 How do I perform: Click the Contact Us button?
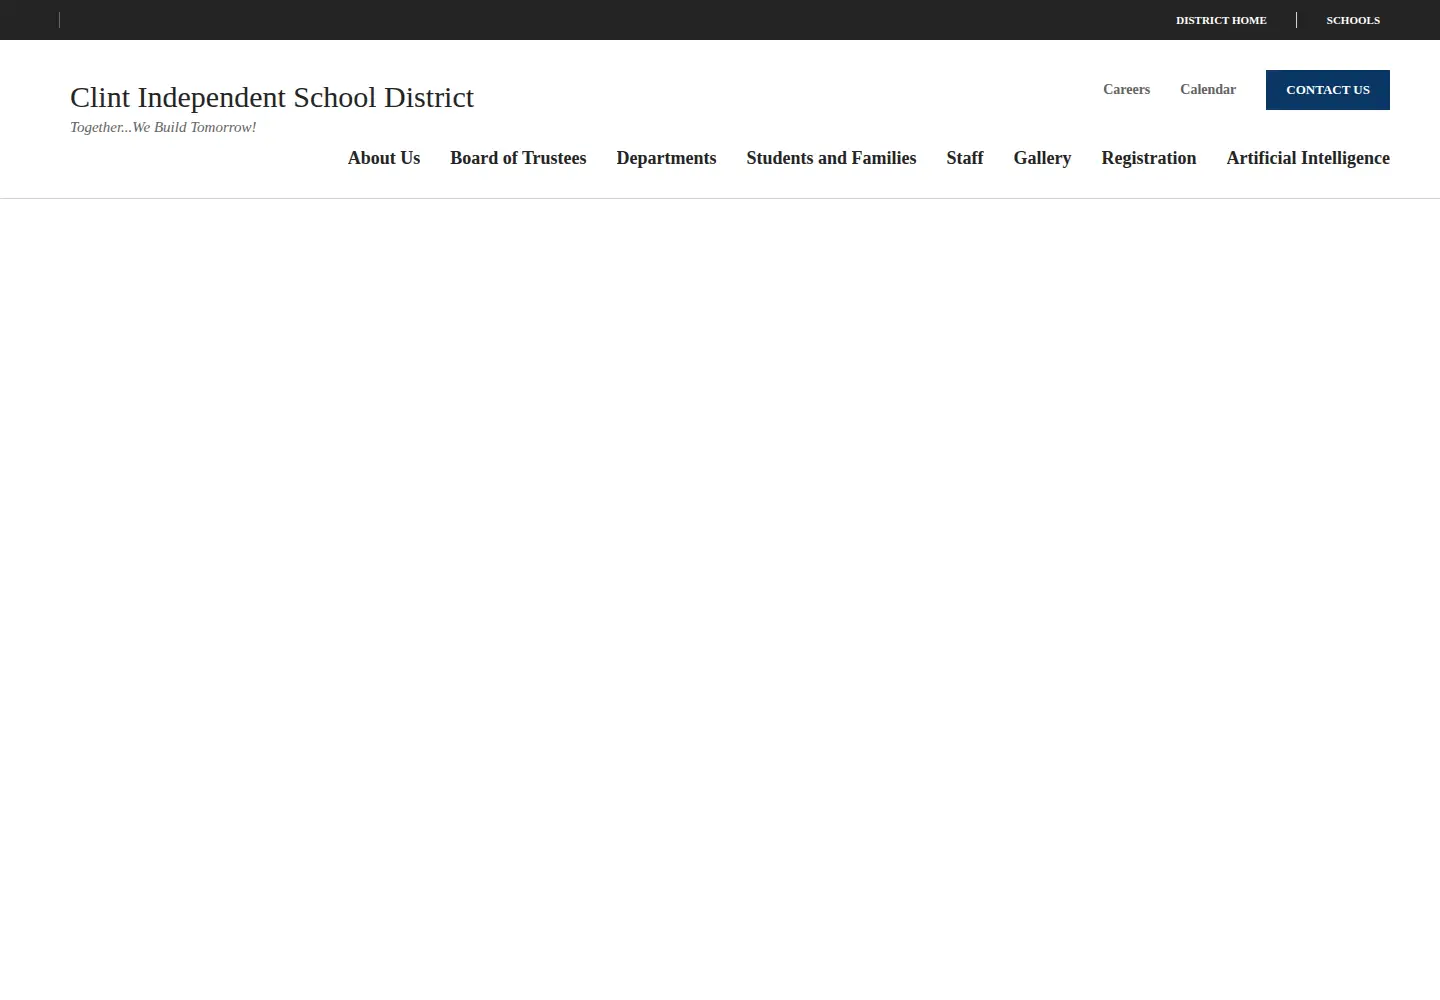1328,90
